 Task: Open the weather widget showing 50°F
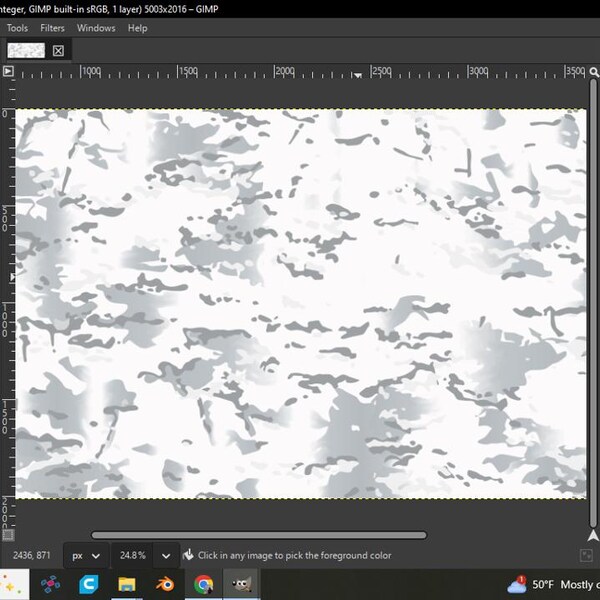tap(553, 585)
